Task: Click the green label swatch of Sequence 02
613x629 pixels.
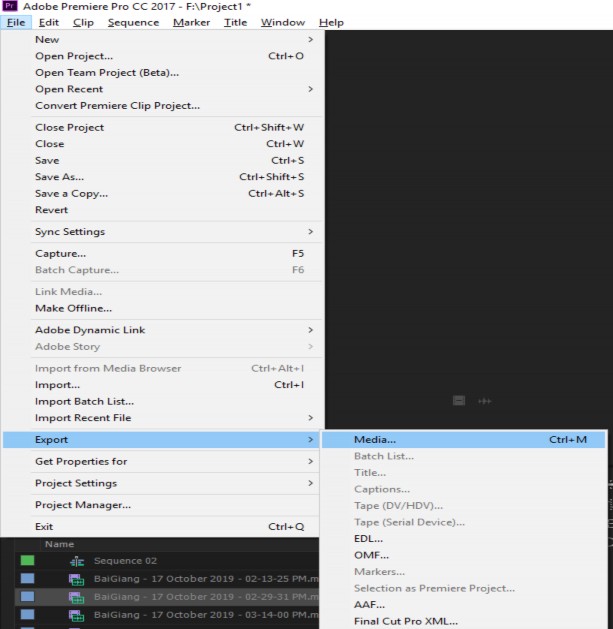Action: (x=27, y=561)
